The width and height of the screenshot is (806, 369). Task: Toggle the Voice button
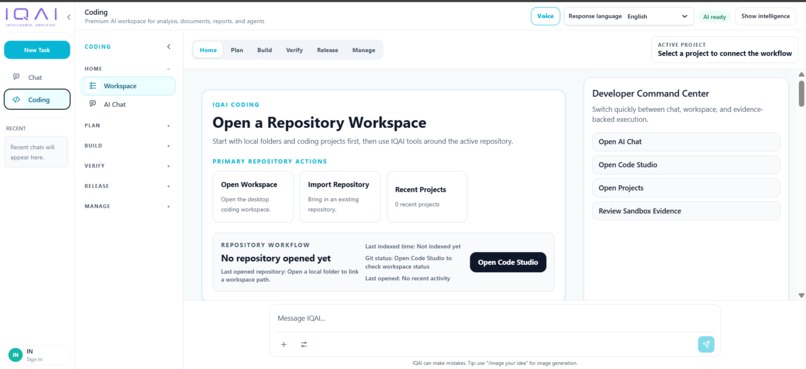545,16
